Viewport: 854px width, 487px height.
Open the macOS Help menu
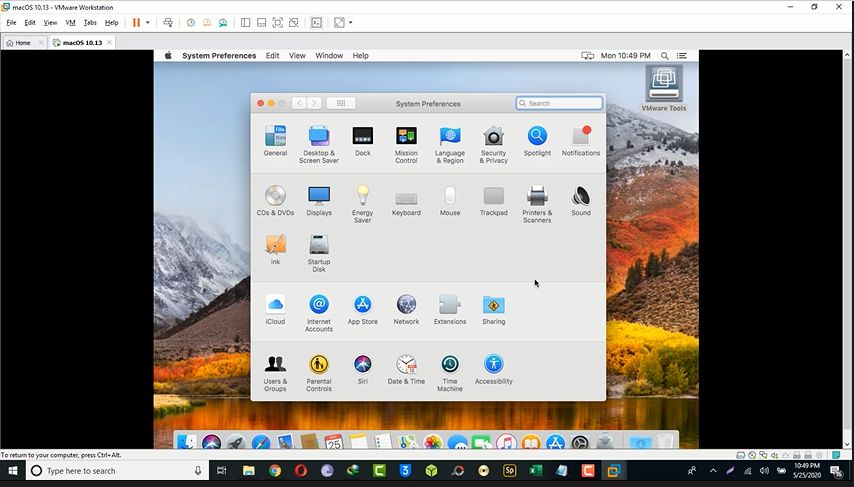tap(361, 56)
